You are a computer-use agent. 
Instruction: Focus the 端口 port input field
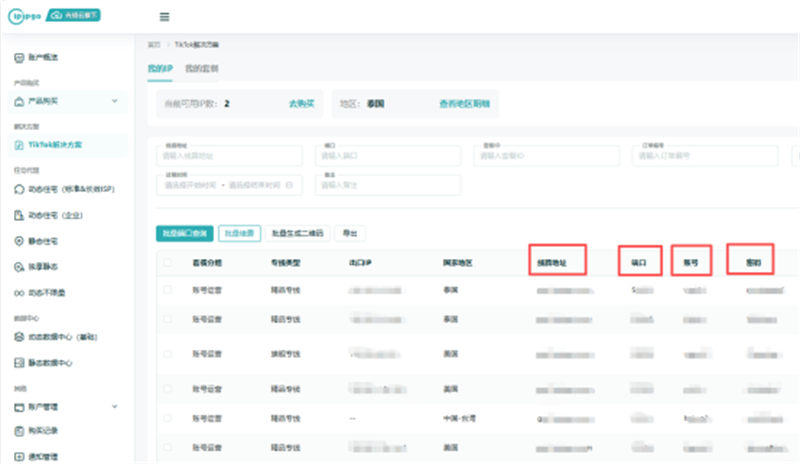388,156
